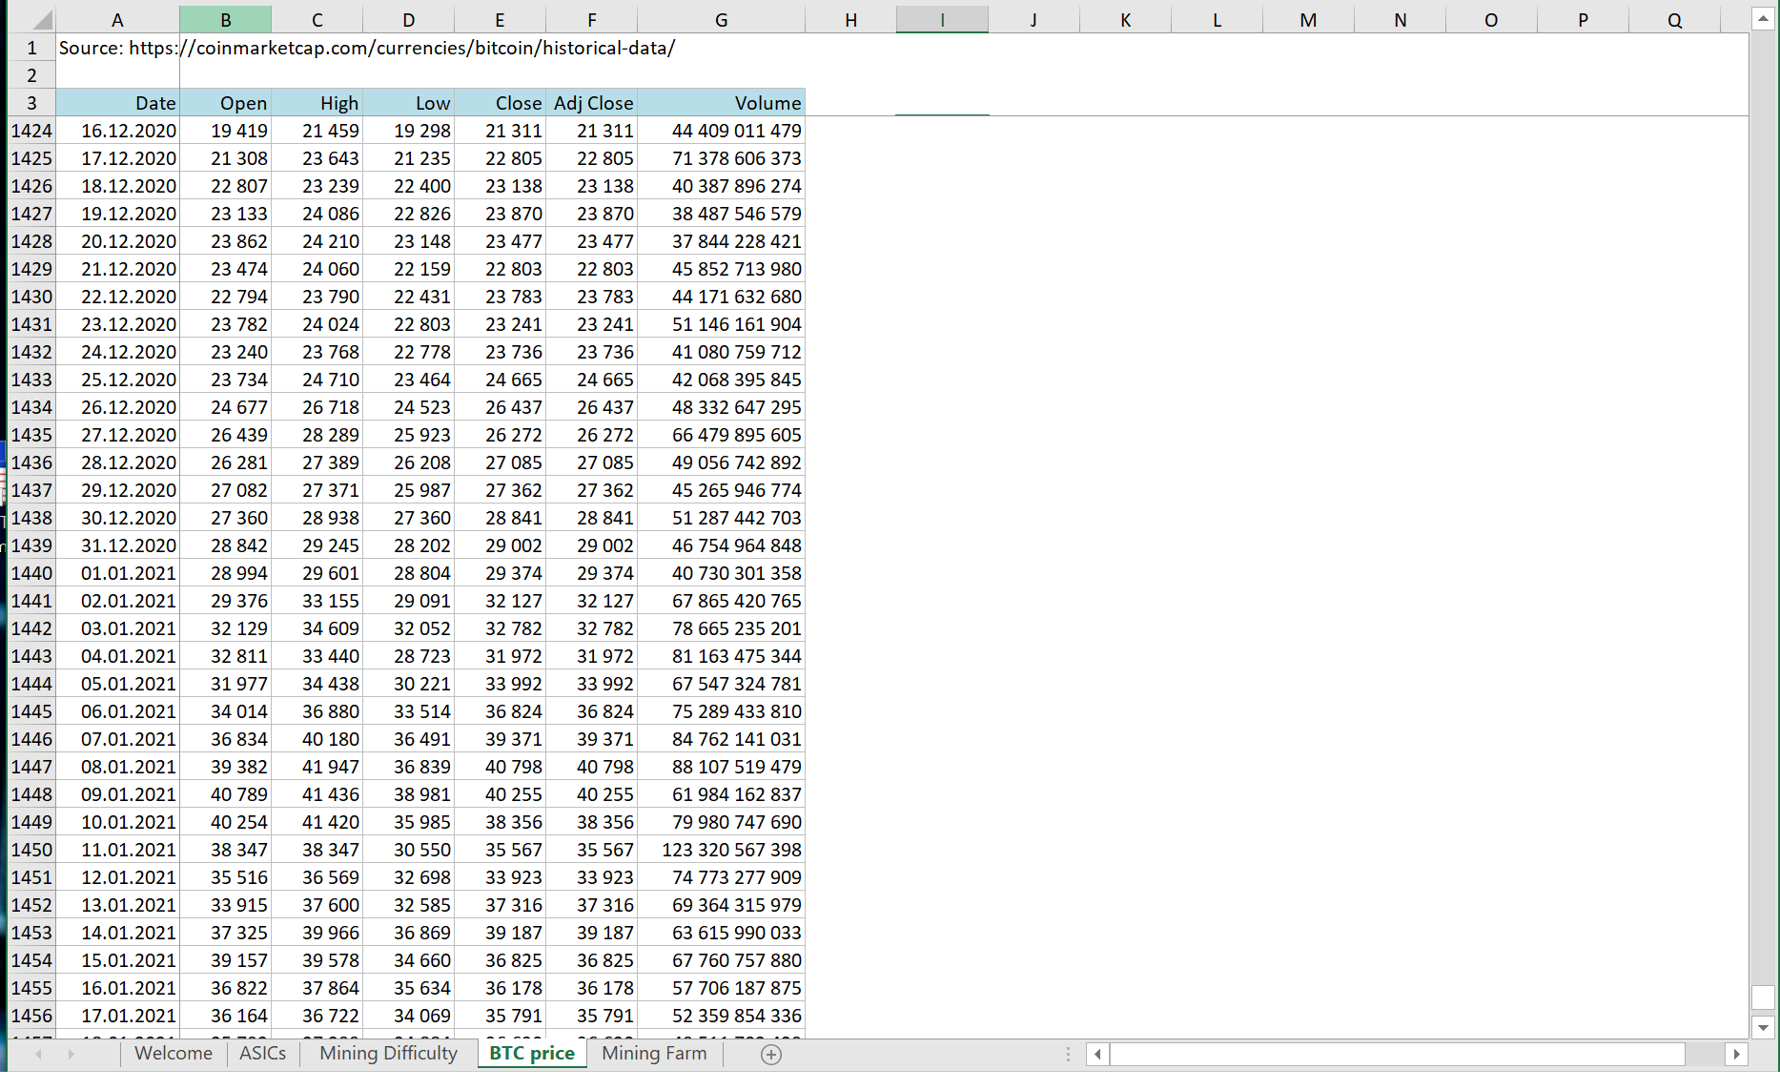The width and height of the screenshot is (1780, 1072).
Task: Select row 1424 by its row number
Action: click(x=31, y=130)
